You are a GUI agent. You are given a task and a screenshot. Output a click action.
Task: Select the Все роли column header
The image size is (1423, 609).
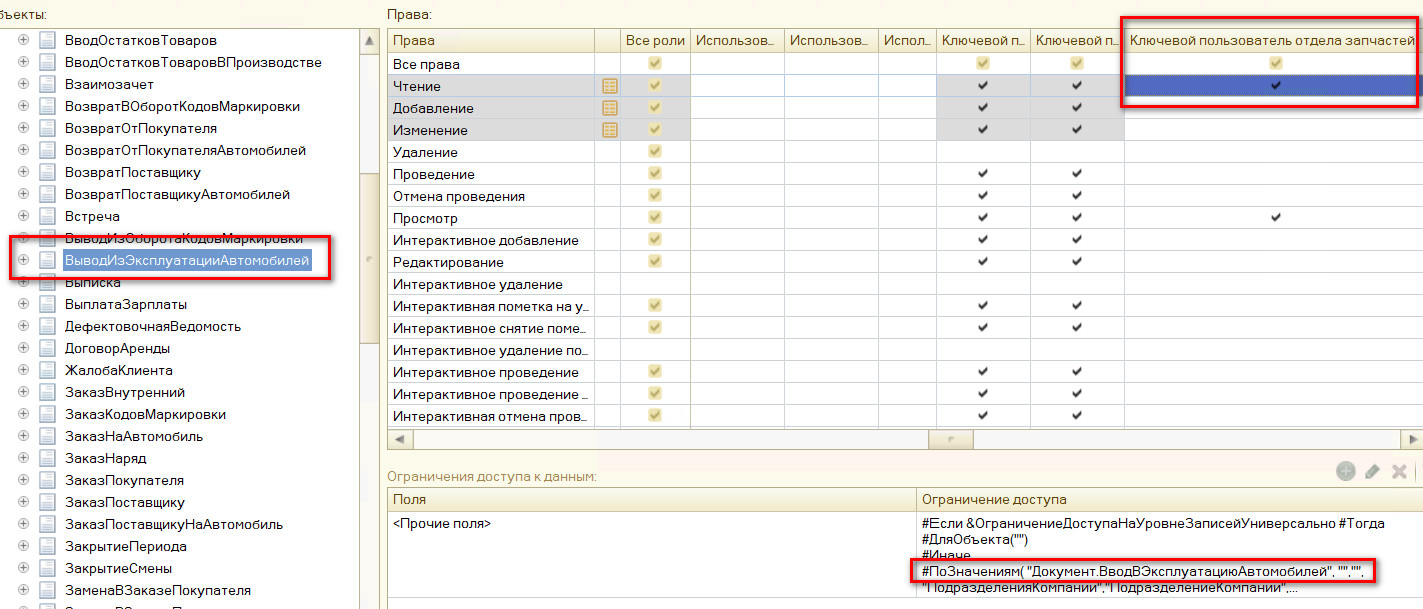pyautogui.click(x=655, y=41)
